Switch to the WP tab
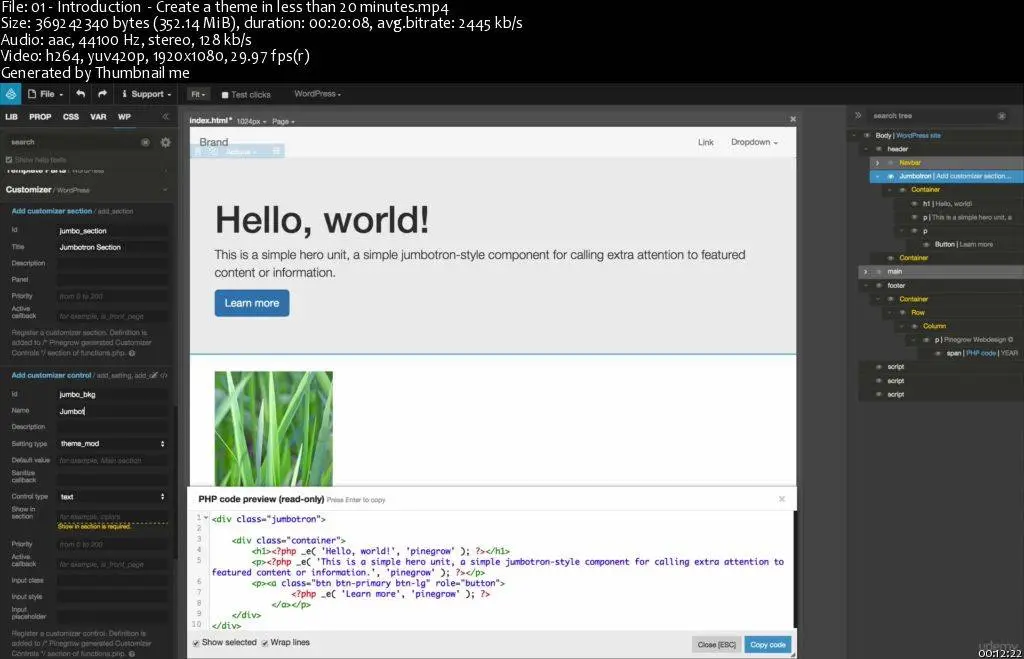This screenshot has width=1024, height=659. point(124,117)
